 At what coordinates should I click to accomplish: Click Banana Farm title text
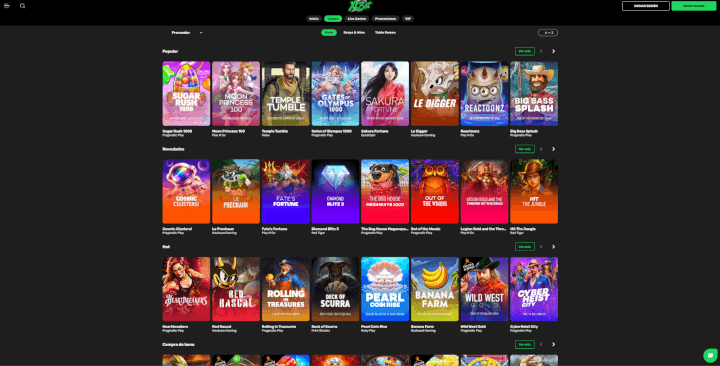[x=422, y=327]
